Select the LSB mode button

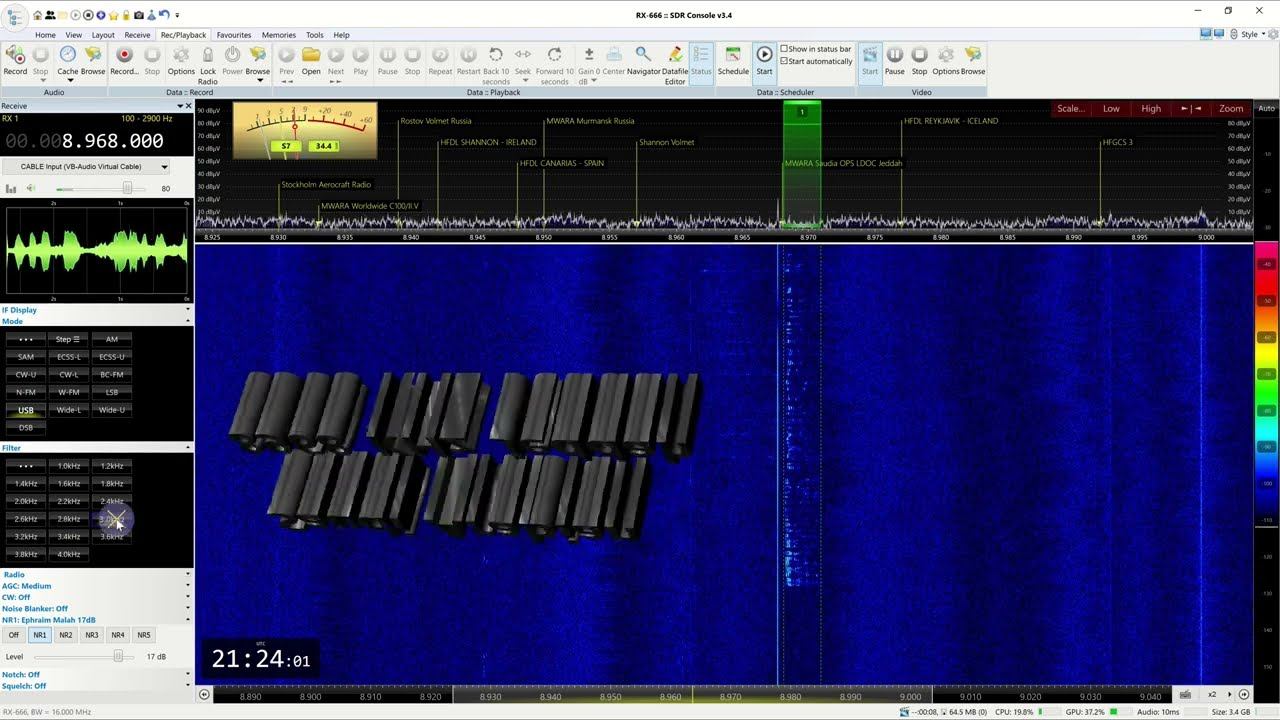[x=112, y=392]
